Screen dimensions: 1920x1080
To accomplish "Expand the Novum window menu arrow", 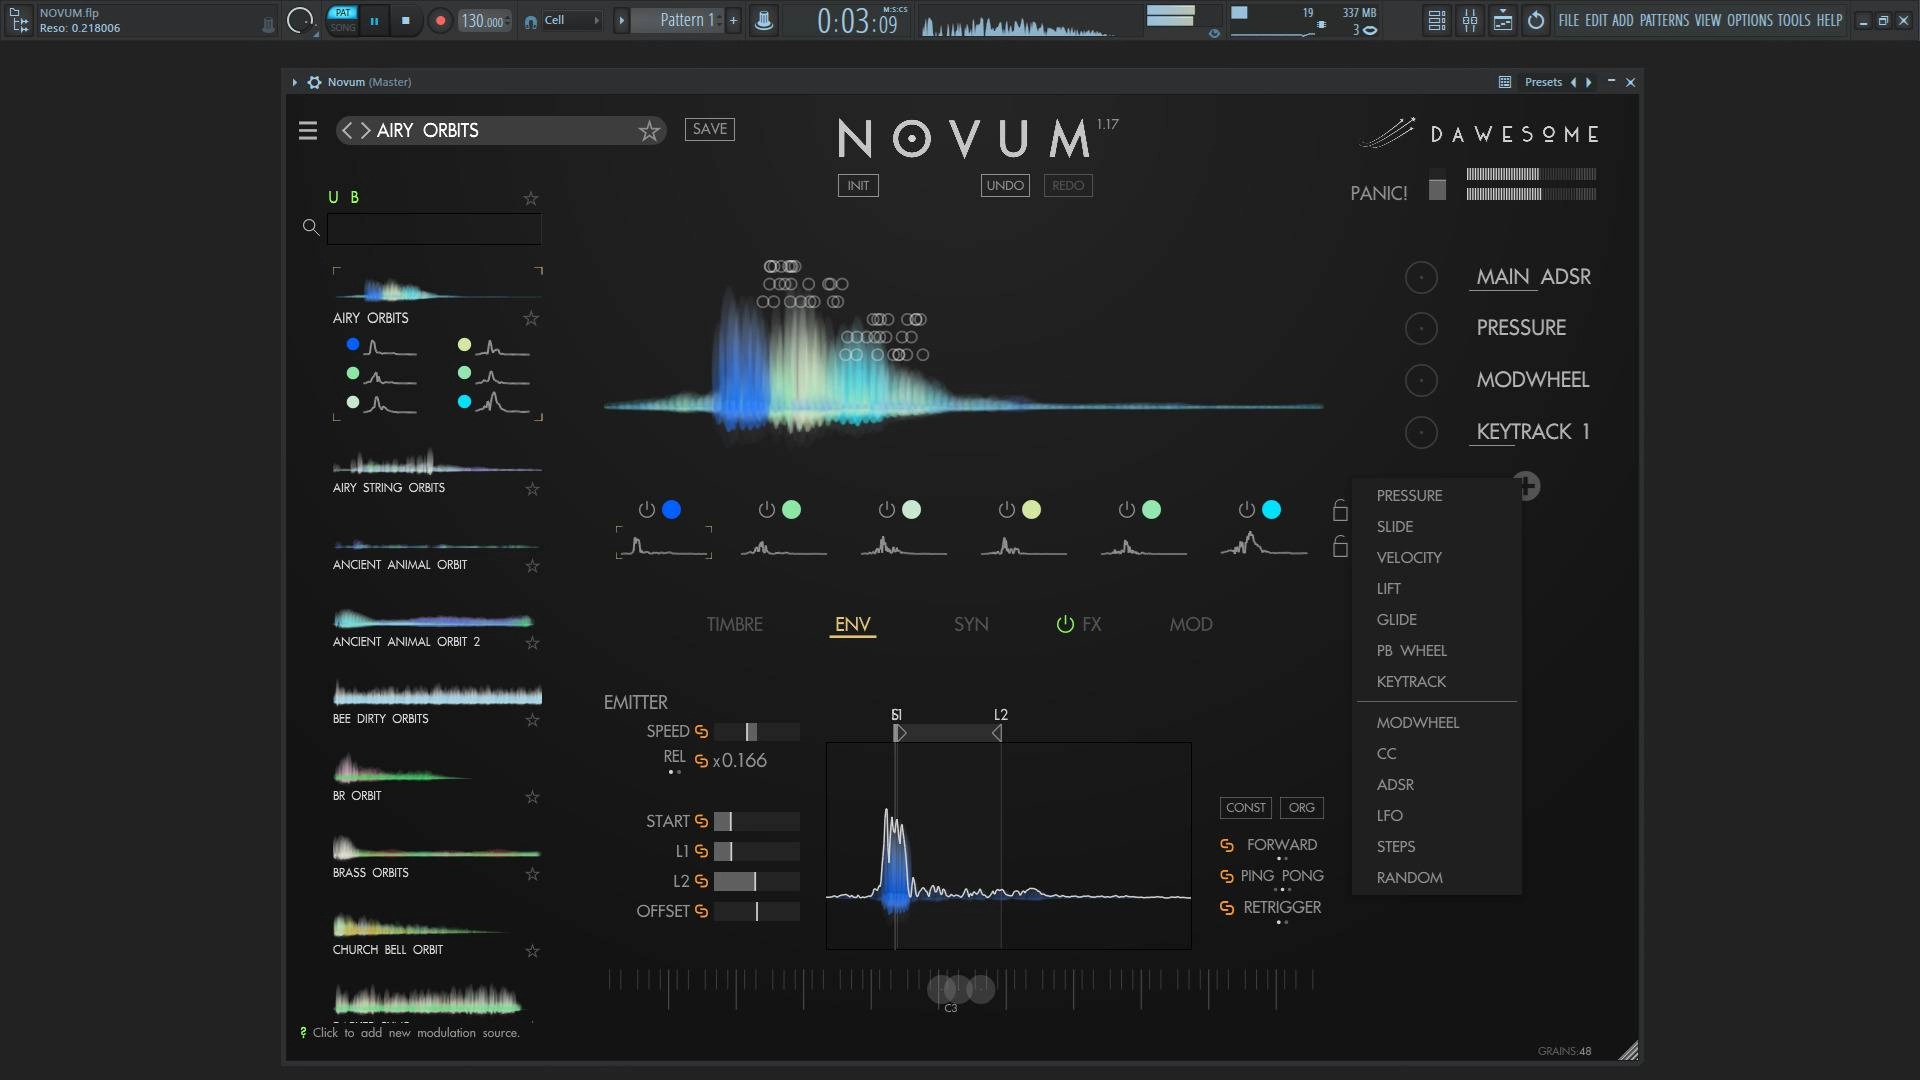I will click(295, 82).
